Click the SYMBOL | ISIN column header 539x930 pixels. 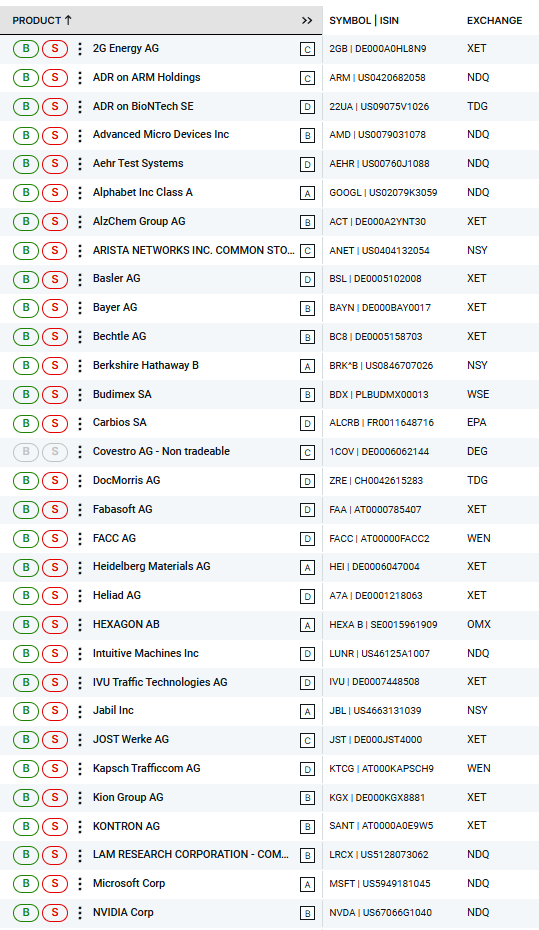(x=363, y=21)
